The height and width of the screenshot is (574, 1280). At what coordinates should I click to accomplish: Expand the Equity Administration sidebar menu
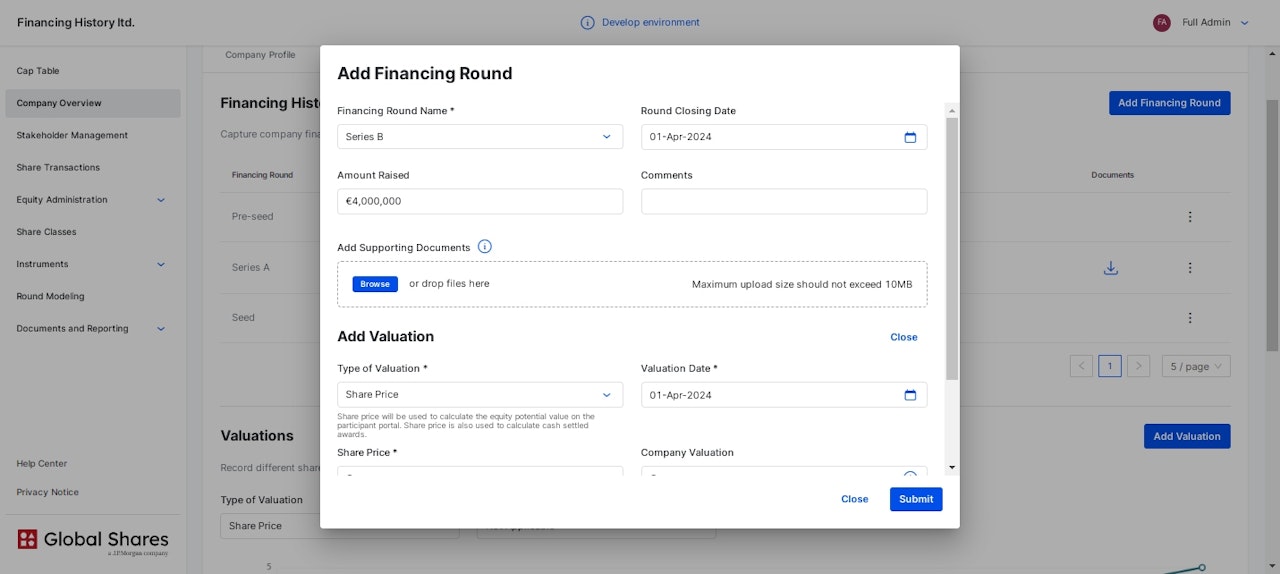click(161, 200)
